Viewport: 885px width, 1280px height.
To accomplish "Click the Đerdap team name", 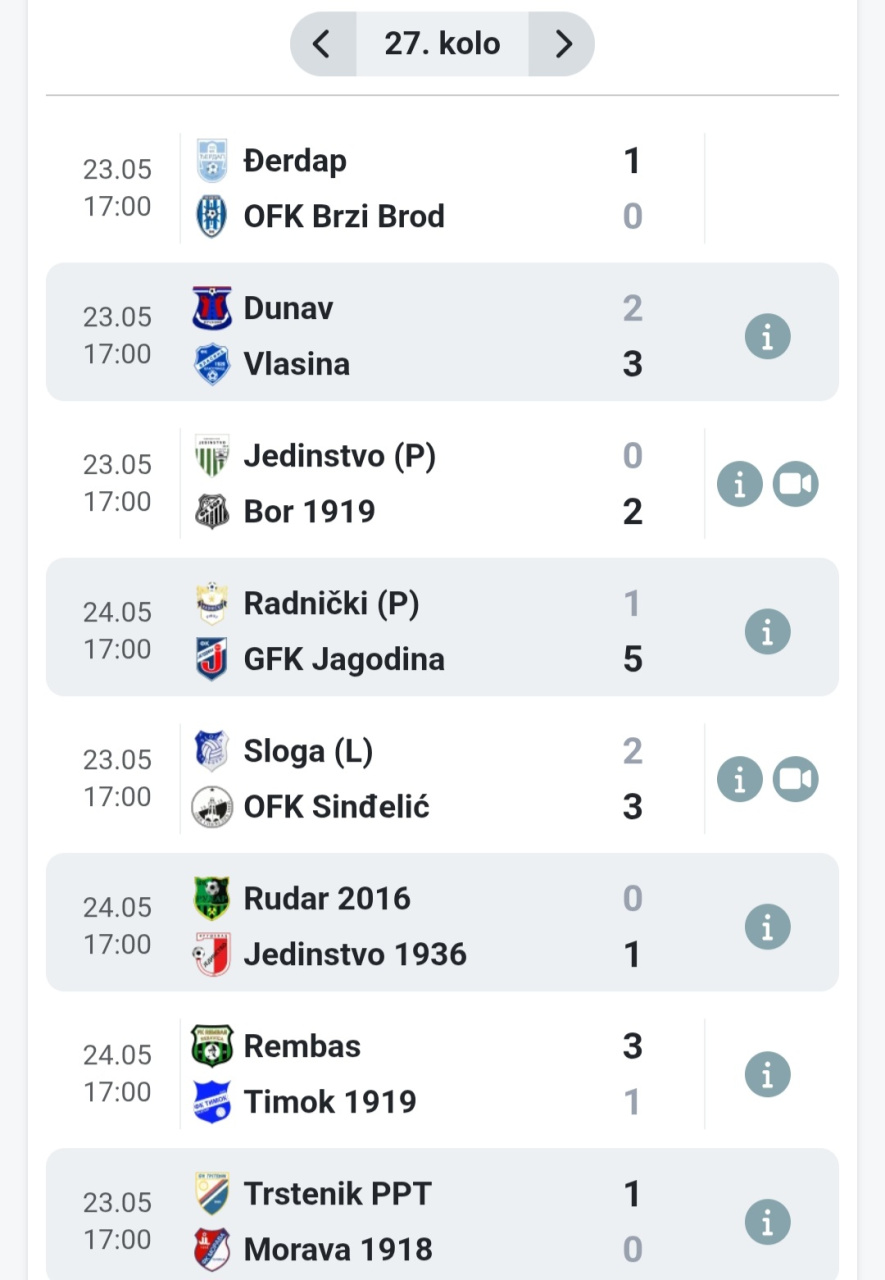I will tap(295, 161).
